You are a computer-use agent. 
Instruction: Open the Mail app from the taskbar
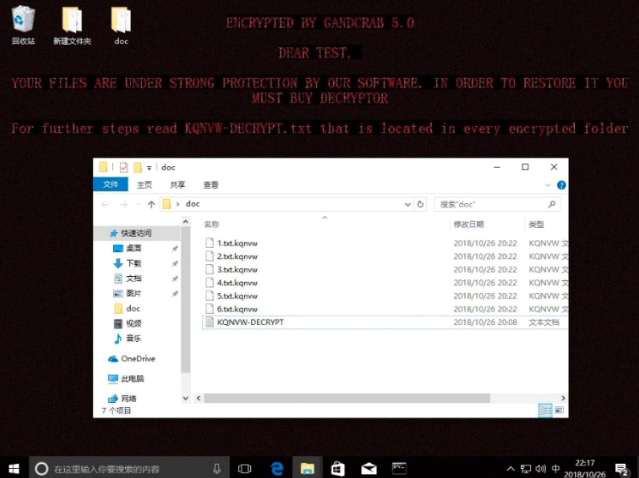(x=369, y=469)
